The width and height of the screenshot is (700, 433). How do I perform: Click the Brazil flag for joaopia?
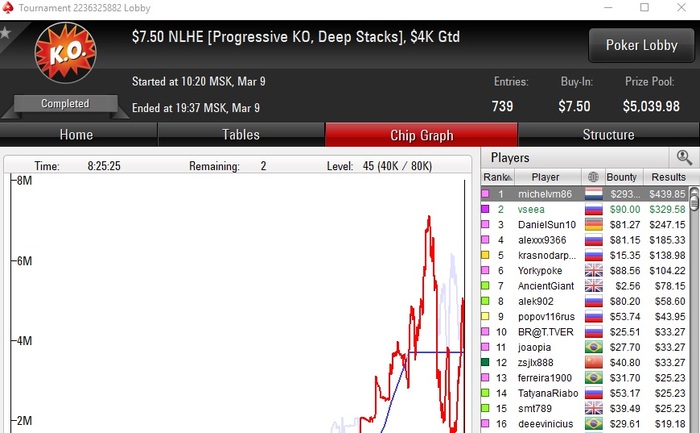pos(594,347)
